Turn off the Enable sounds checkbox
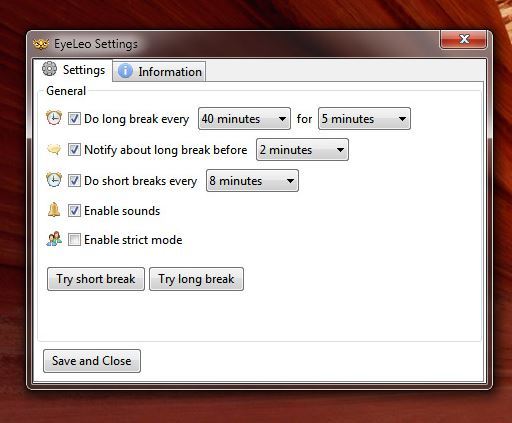The height and width of the screenshot is (423, 512). (74, 211)
